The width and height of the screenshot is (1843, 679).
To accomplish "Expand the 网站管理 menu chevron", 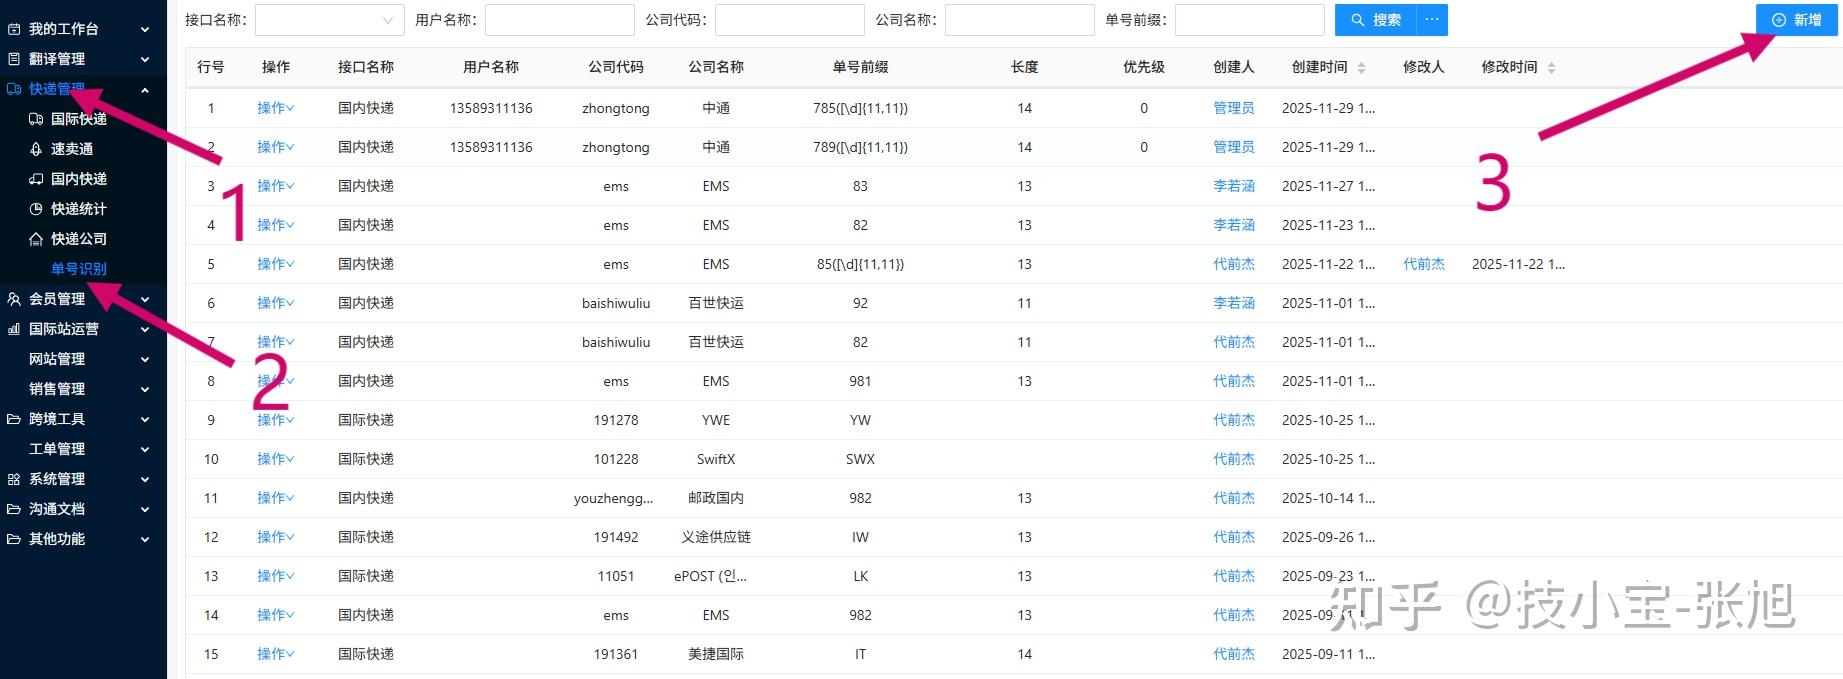I will pos(145,360).
